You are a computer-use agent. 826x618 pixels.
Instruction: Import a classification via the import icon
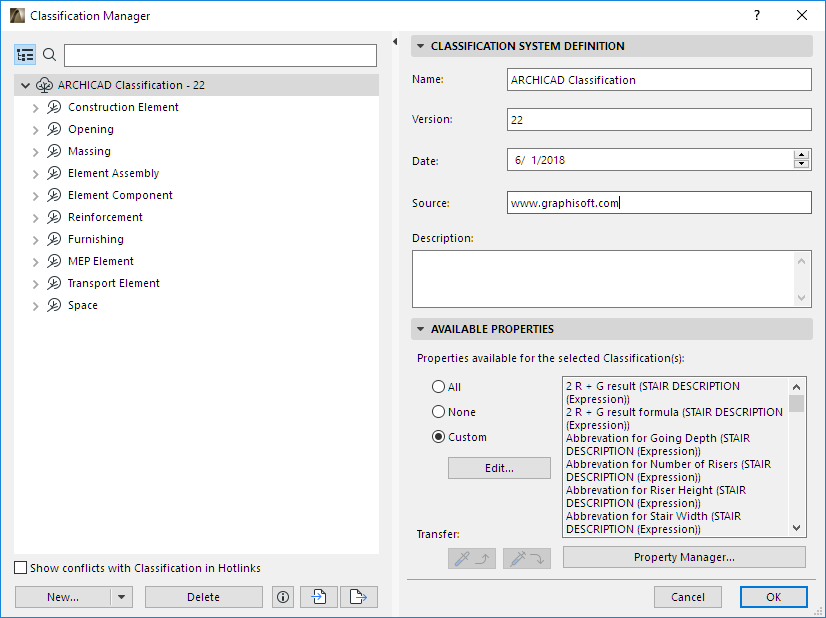(x=316, y=596)
